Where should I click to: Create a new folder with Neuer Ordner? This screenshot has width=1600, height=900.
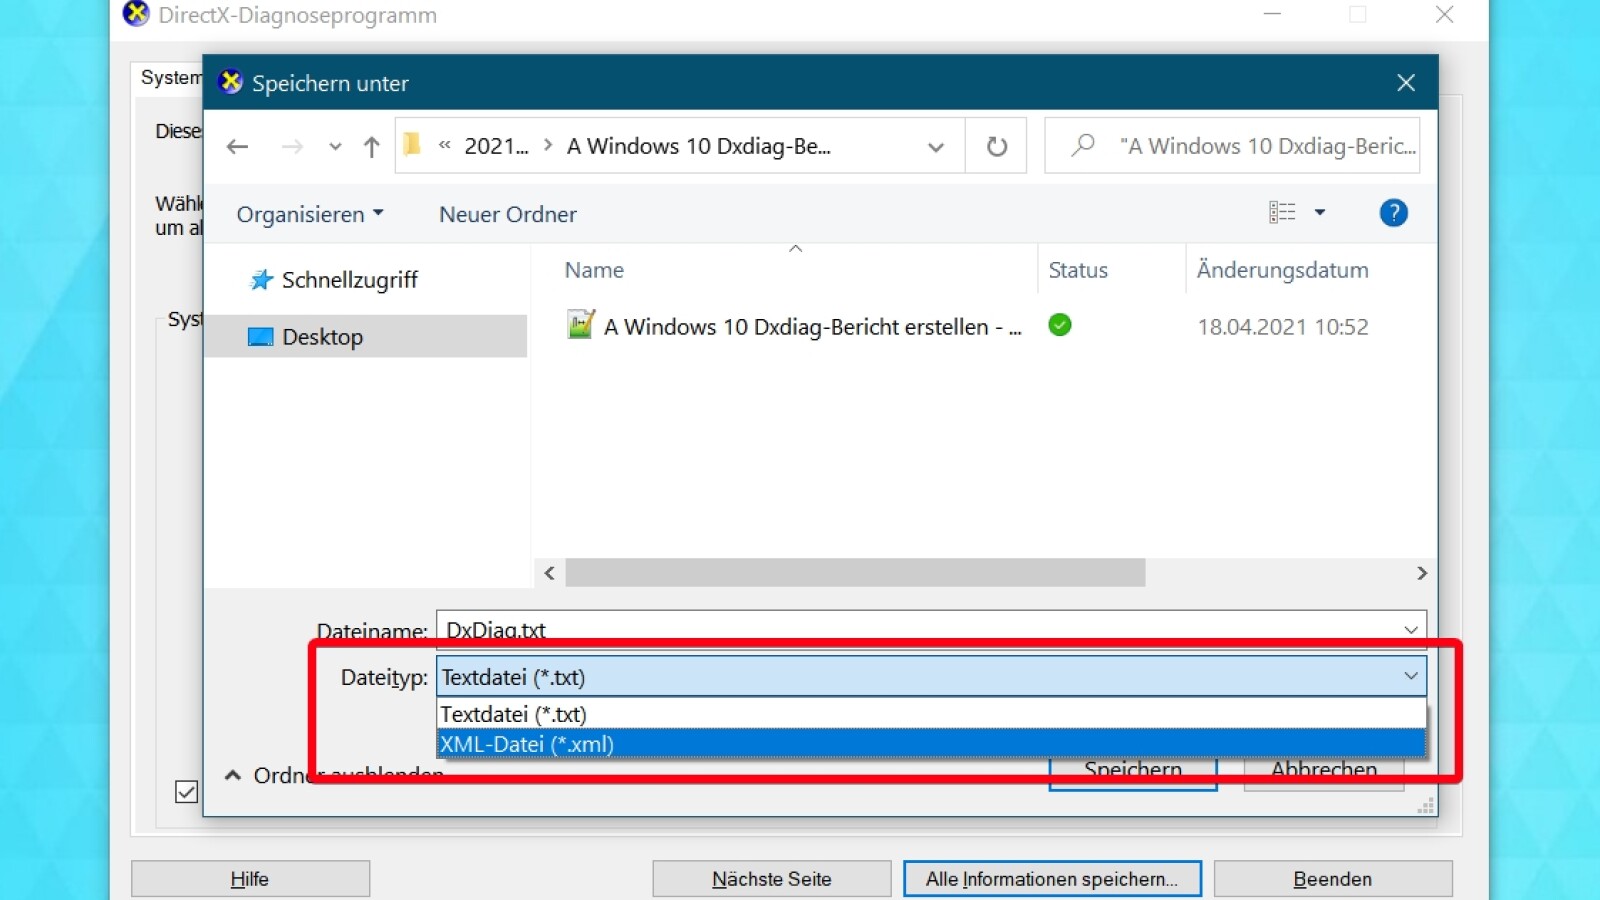click(508, 214)
